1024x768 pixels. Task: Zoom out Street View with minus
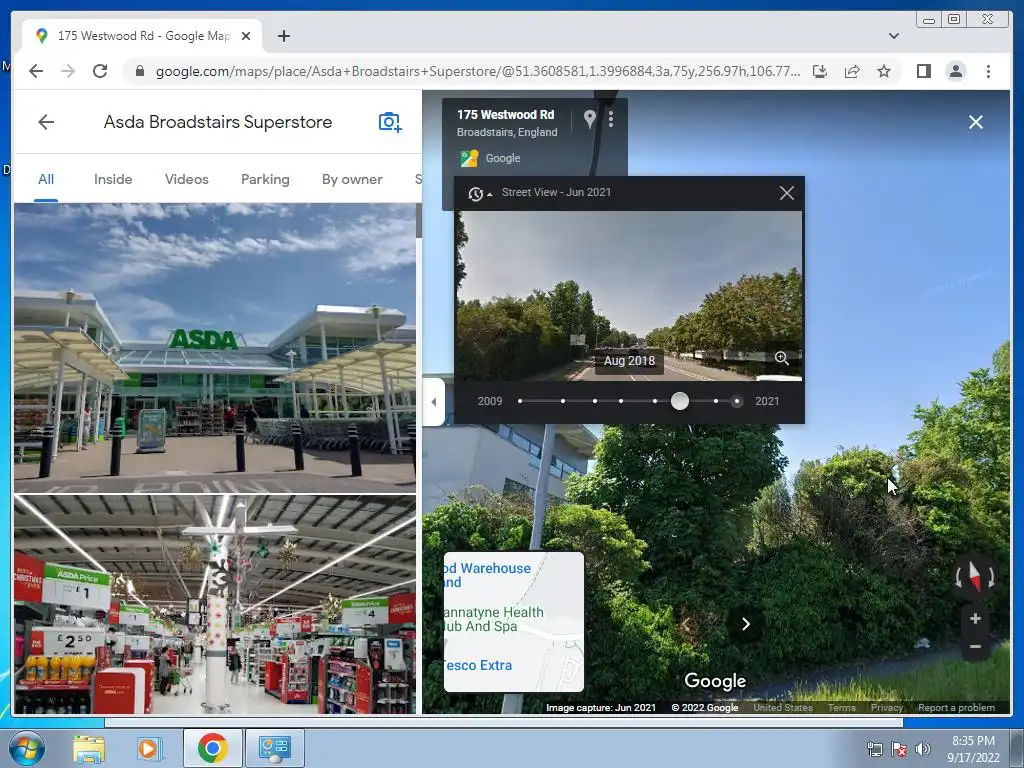coord(975,647)
